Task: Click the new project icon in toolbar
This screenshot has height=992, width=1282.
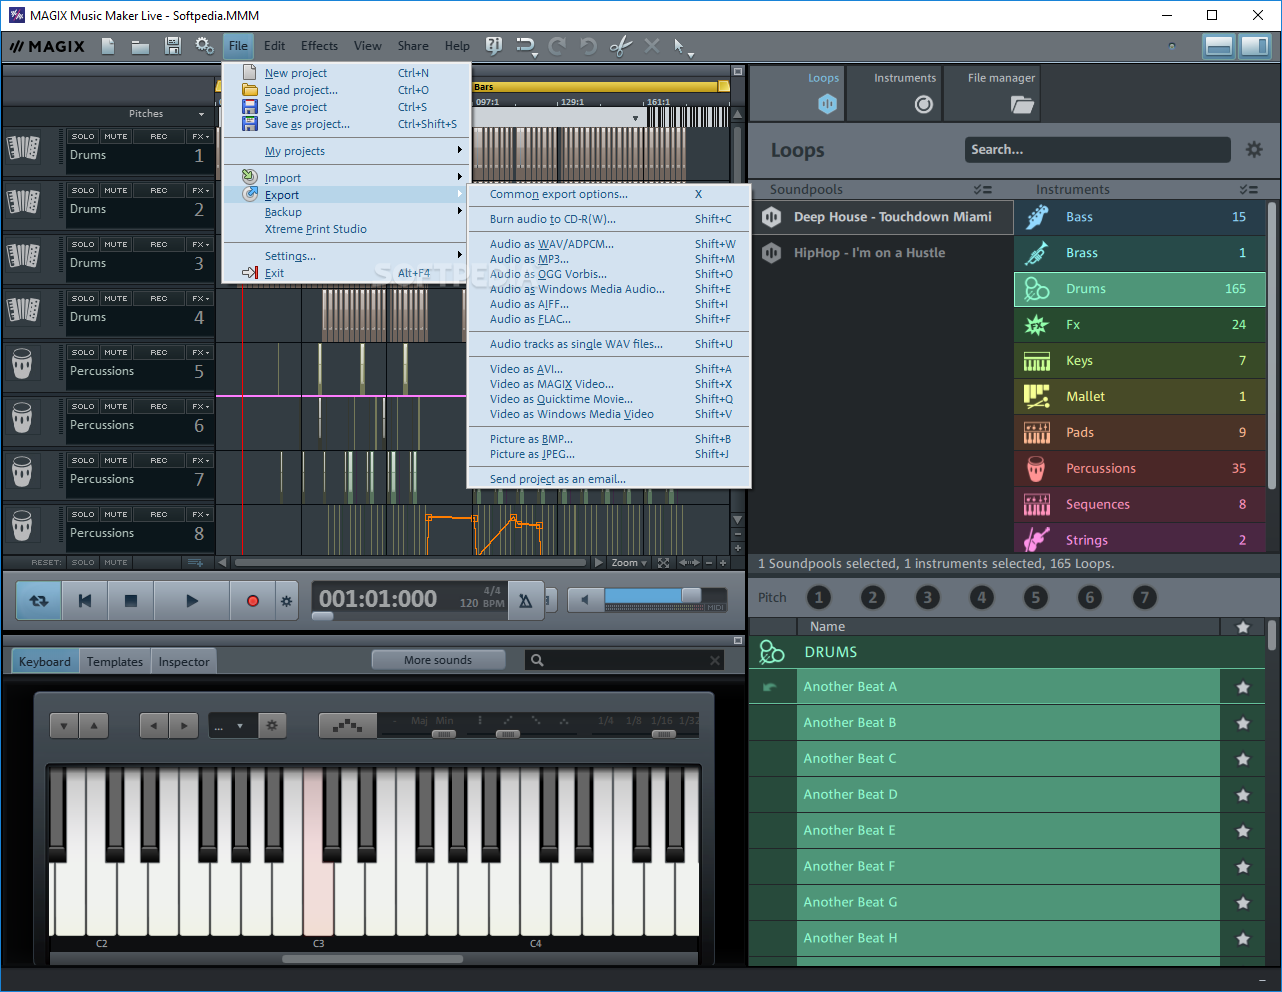Action: 108,46
